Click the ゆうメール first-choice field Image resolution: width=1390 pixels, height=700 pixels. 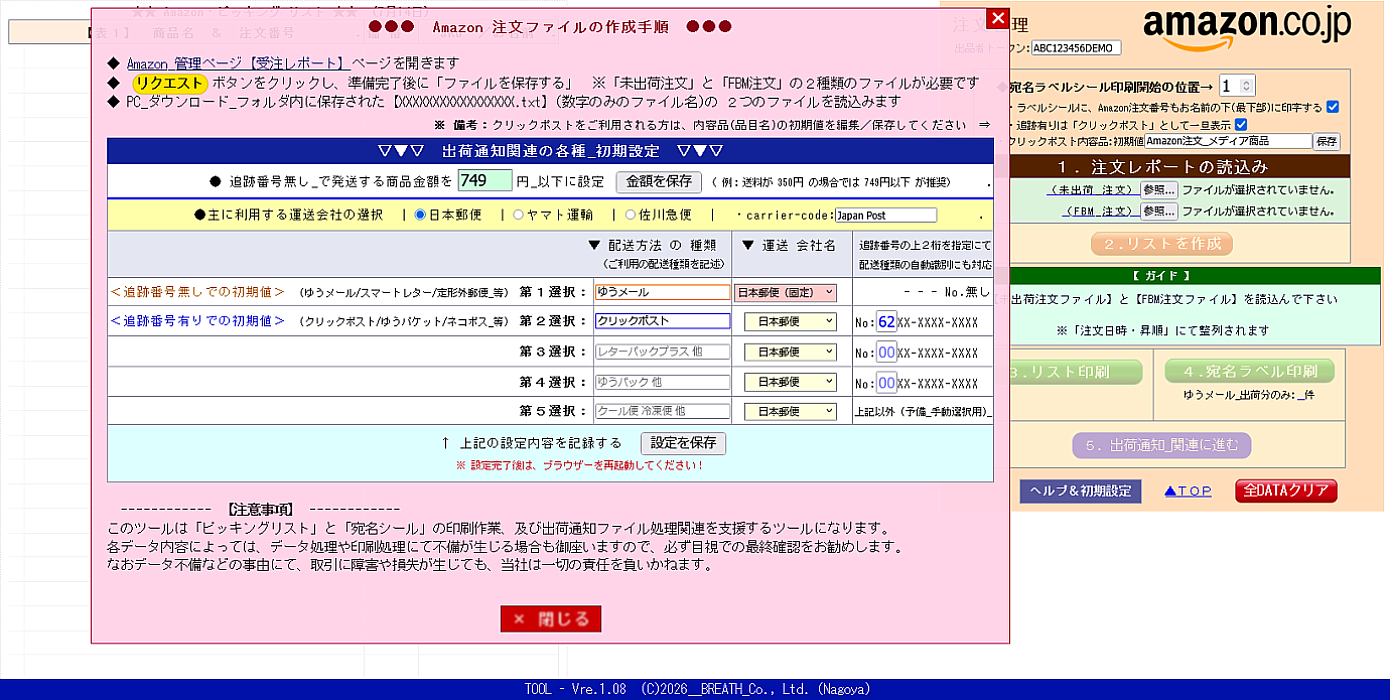[662, 292]
